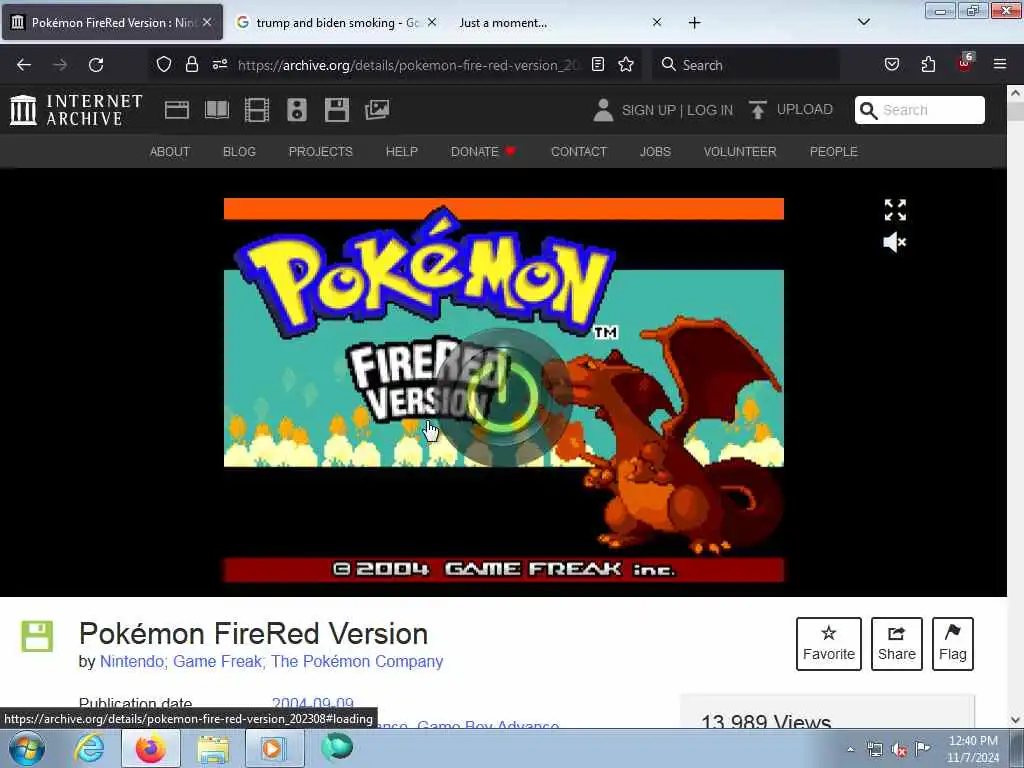Open the Pocket save icon
Screen dimensions: 1024x768
892,64
